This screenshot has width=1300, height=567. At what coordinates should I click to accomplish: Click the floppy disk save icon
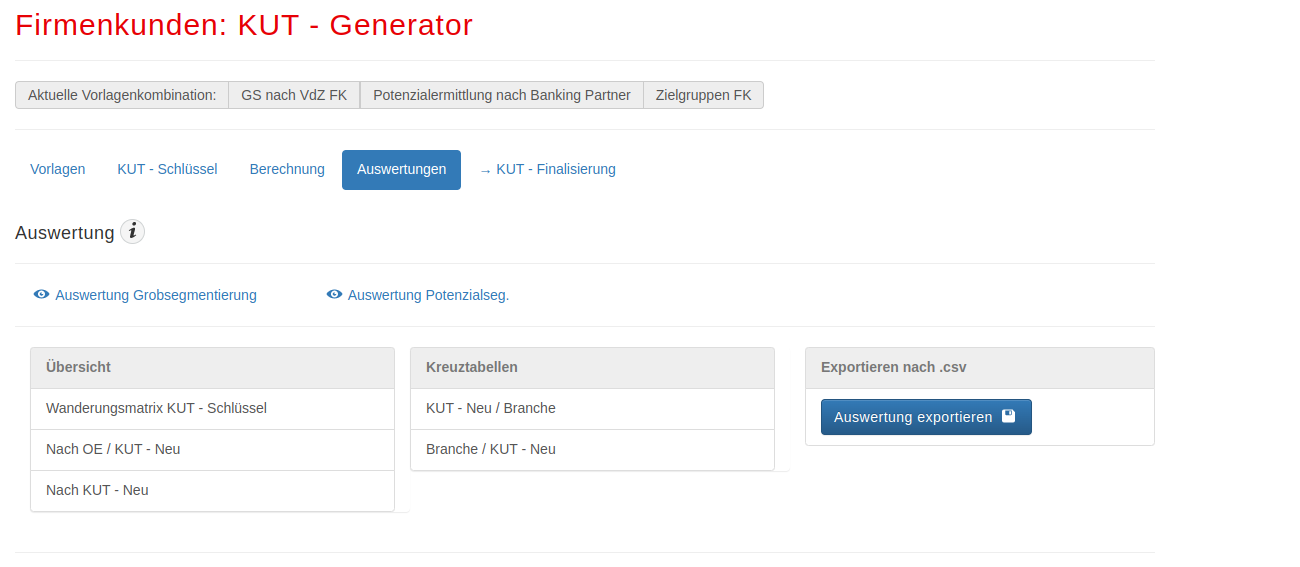click(x=1008, y=416)
